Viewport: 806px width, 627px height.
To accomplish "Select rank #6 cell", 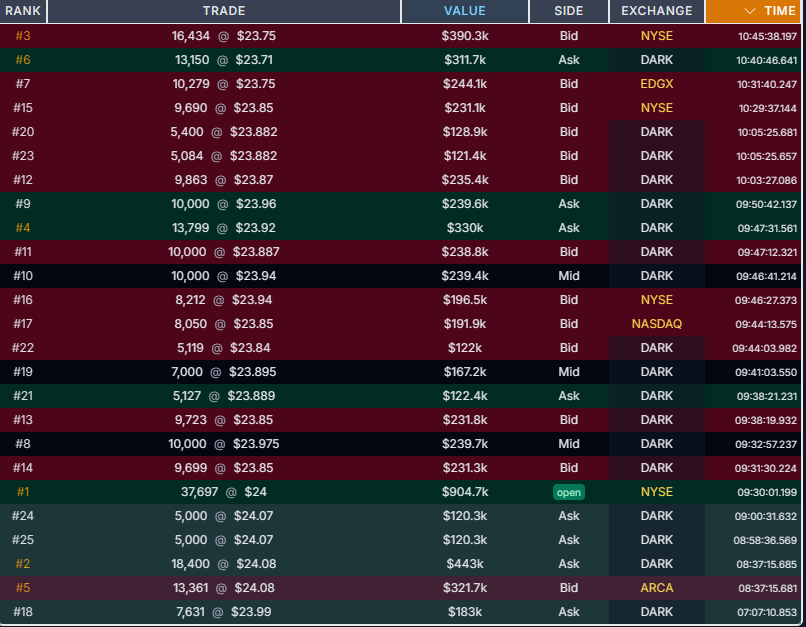I will 23,60.
